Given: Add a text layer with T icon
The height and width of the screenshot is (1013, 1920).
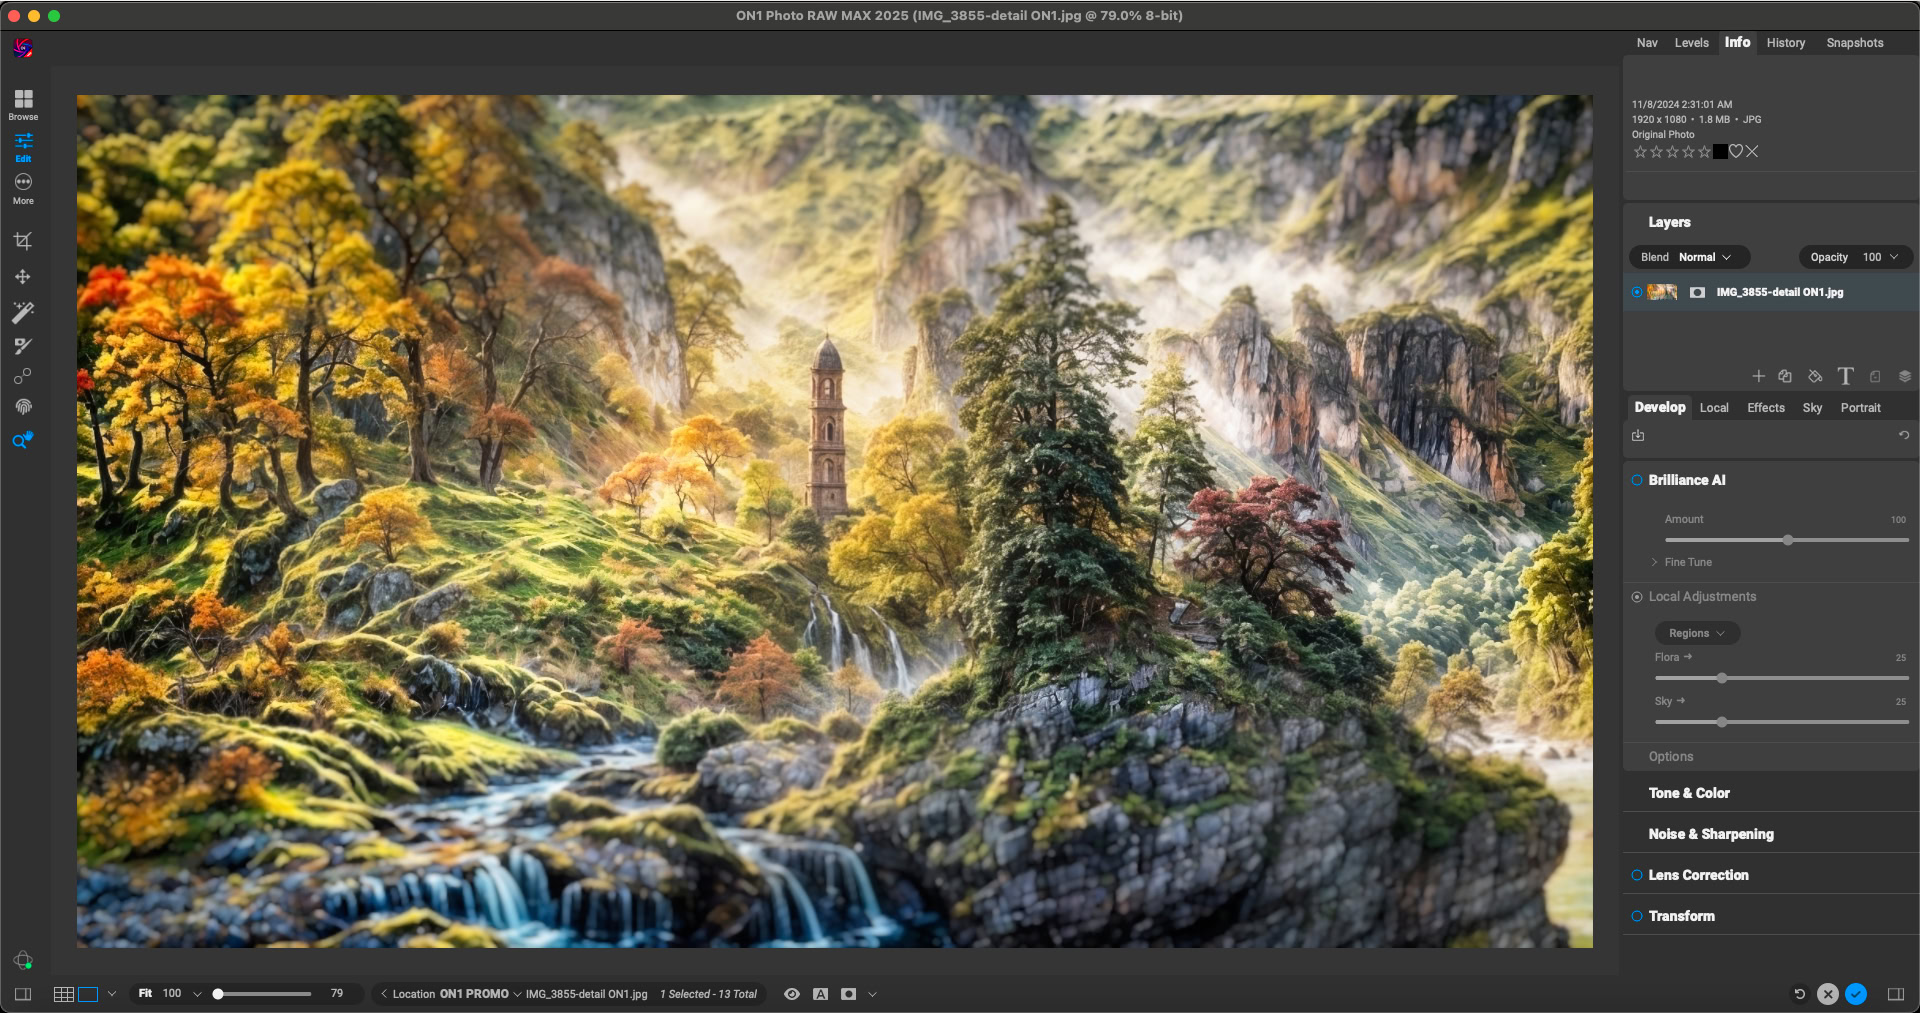Looking at the screenshot, I should (x=1845, y=376).
